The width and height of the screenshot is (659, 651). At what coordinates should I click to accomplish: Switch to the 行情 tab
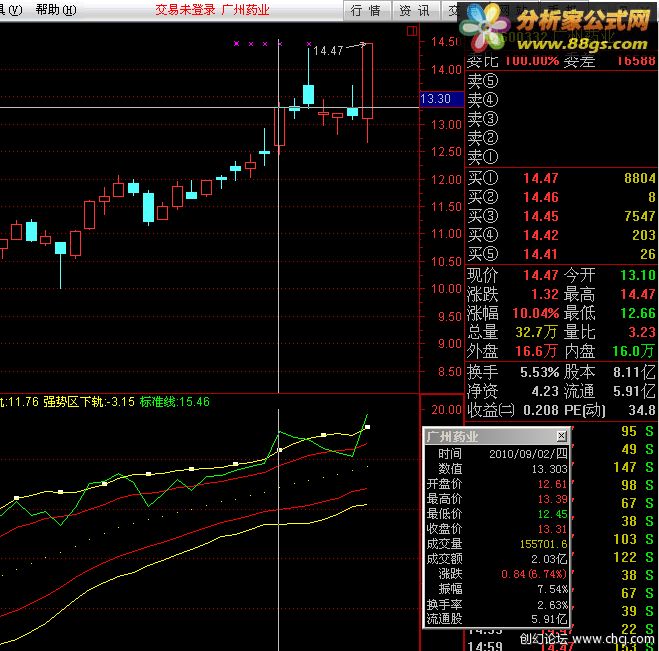(366, 10)
